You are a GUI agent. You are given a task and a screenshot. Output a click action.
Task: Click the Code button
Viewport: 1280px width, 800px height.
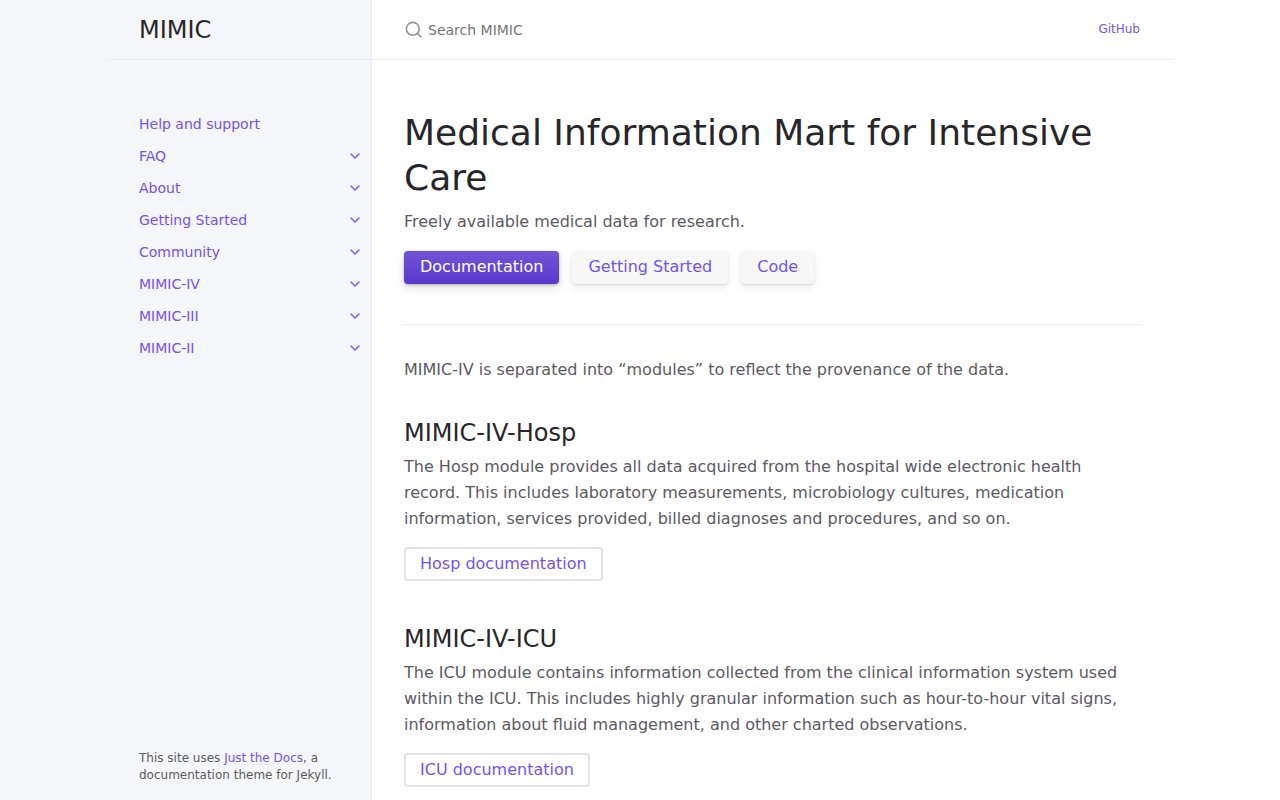coord(777,267)
